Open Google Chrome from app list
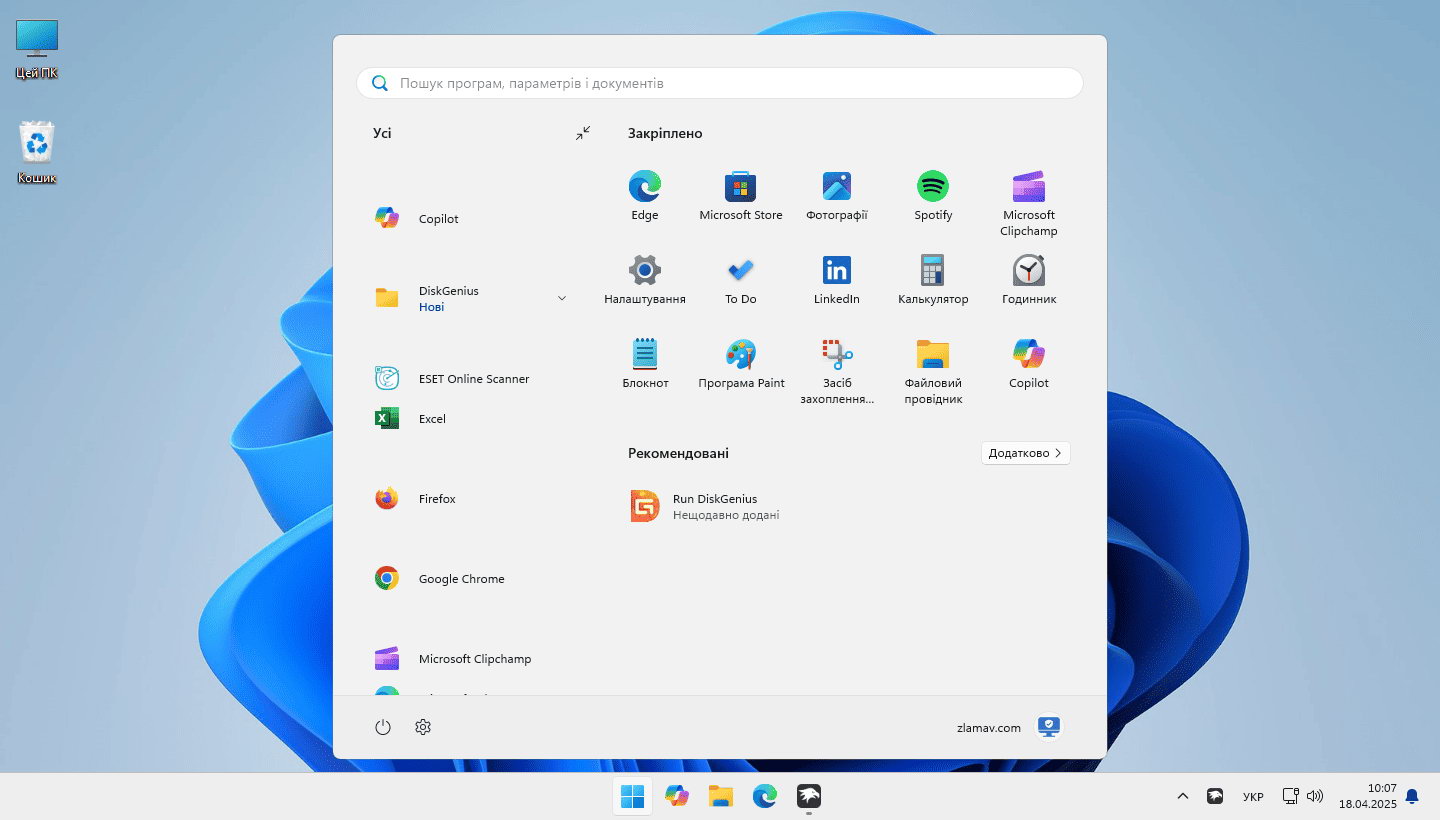This screenshot has width=1440, height=820. pyautogui.click(x=470, y=578)
